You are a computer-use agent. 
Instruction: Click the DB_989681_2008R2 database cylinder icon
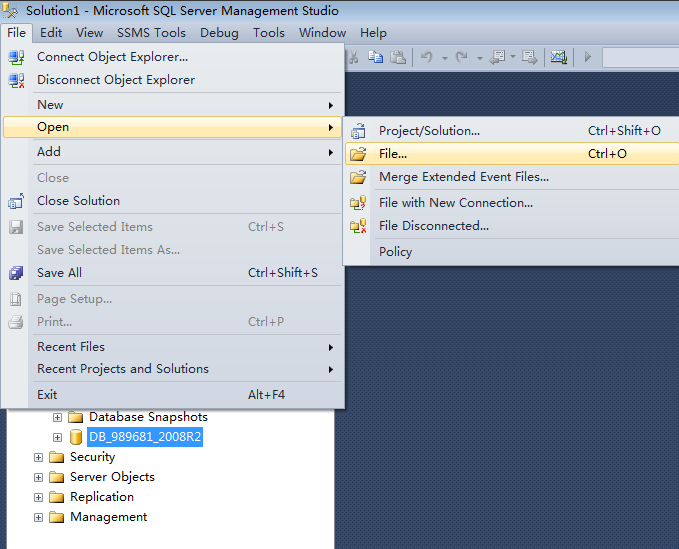pos(76,437)
